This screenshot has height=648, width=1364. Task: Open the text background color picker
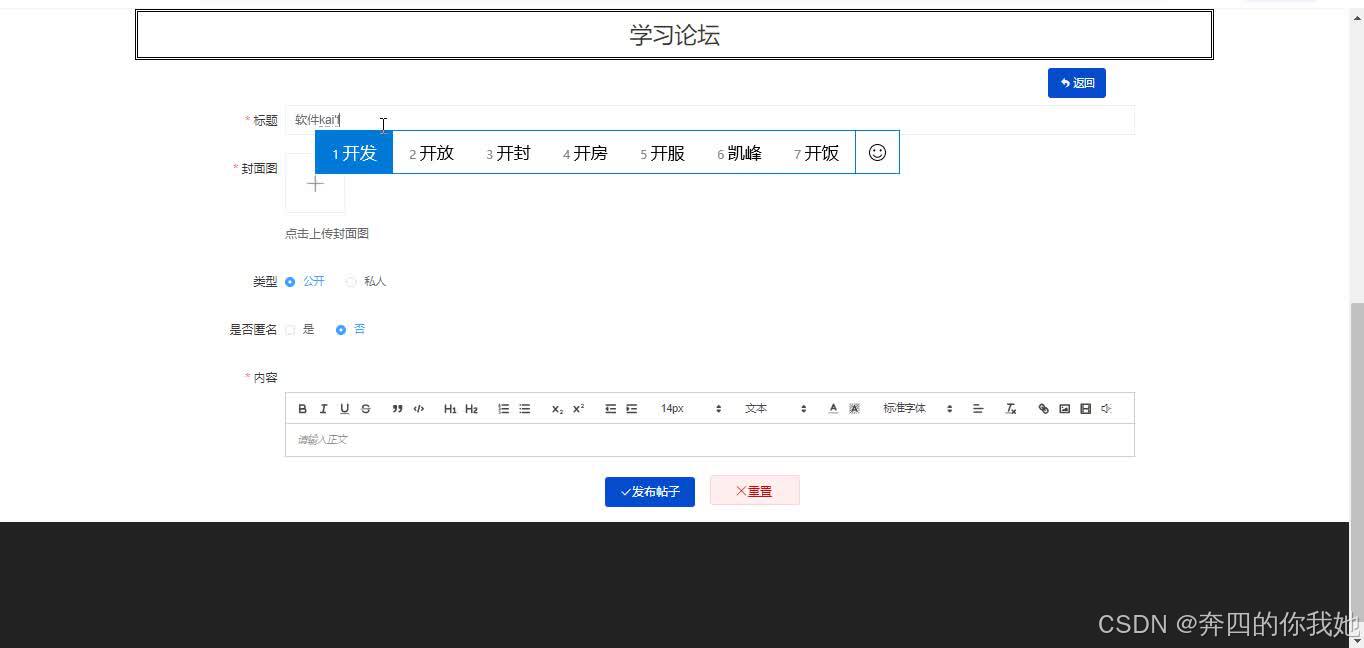point(854,409)
